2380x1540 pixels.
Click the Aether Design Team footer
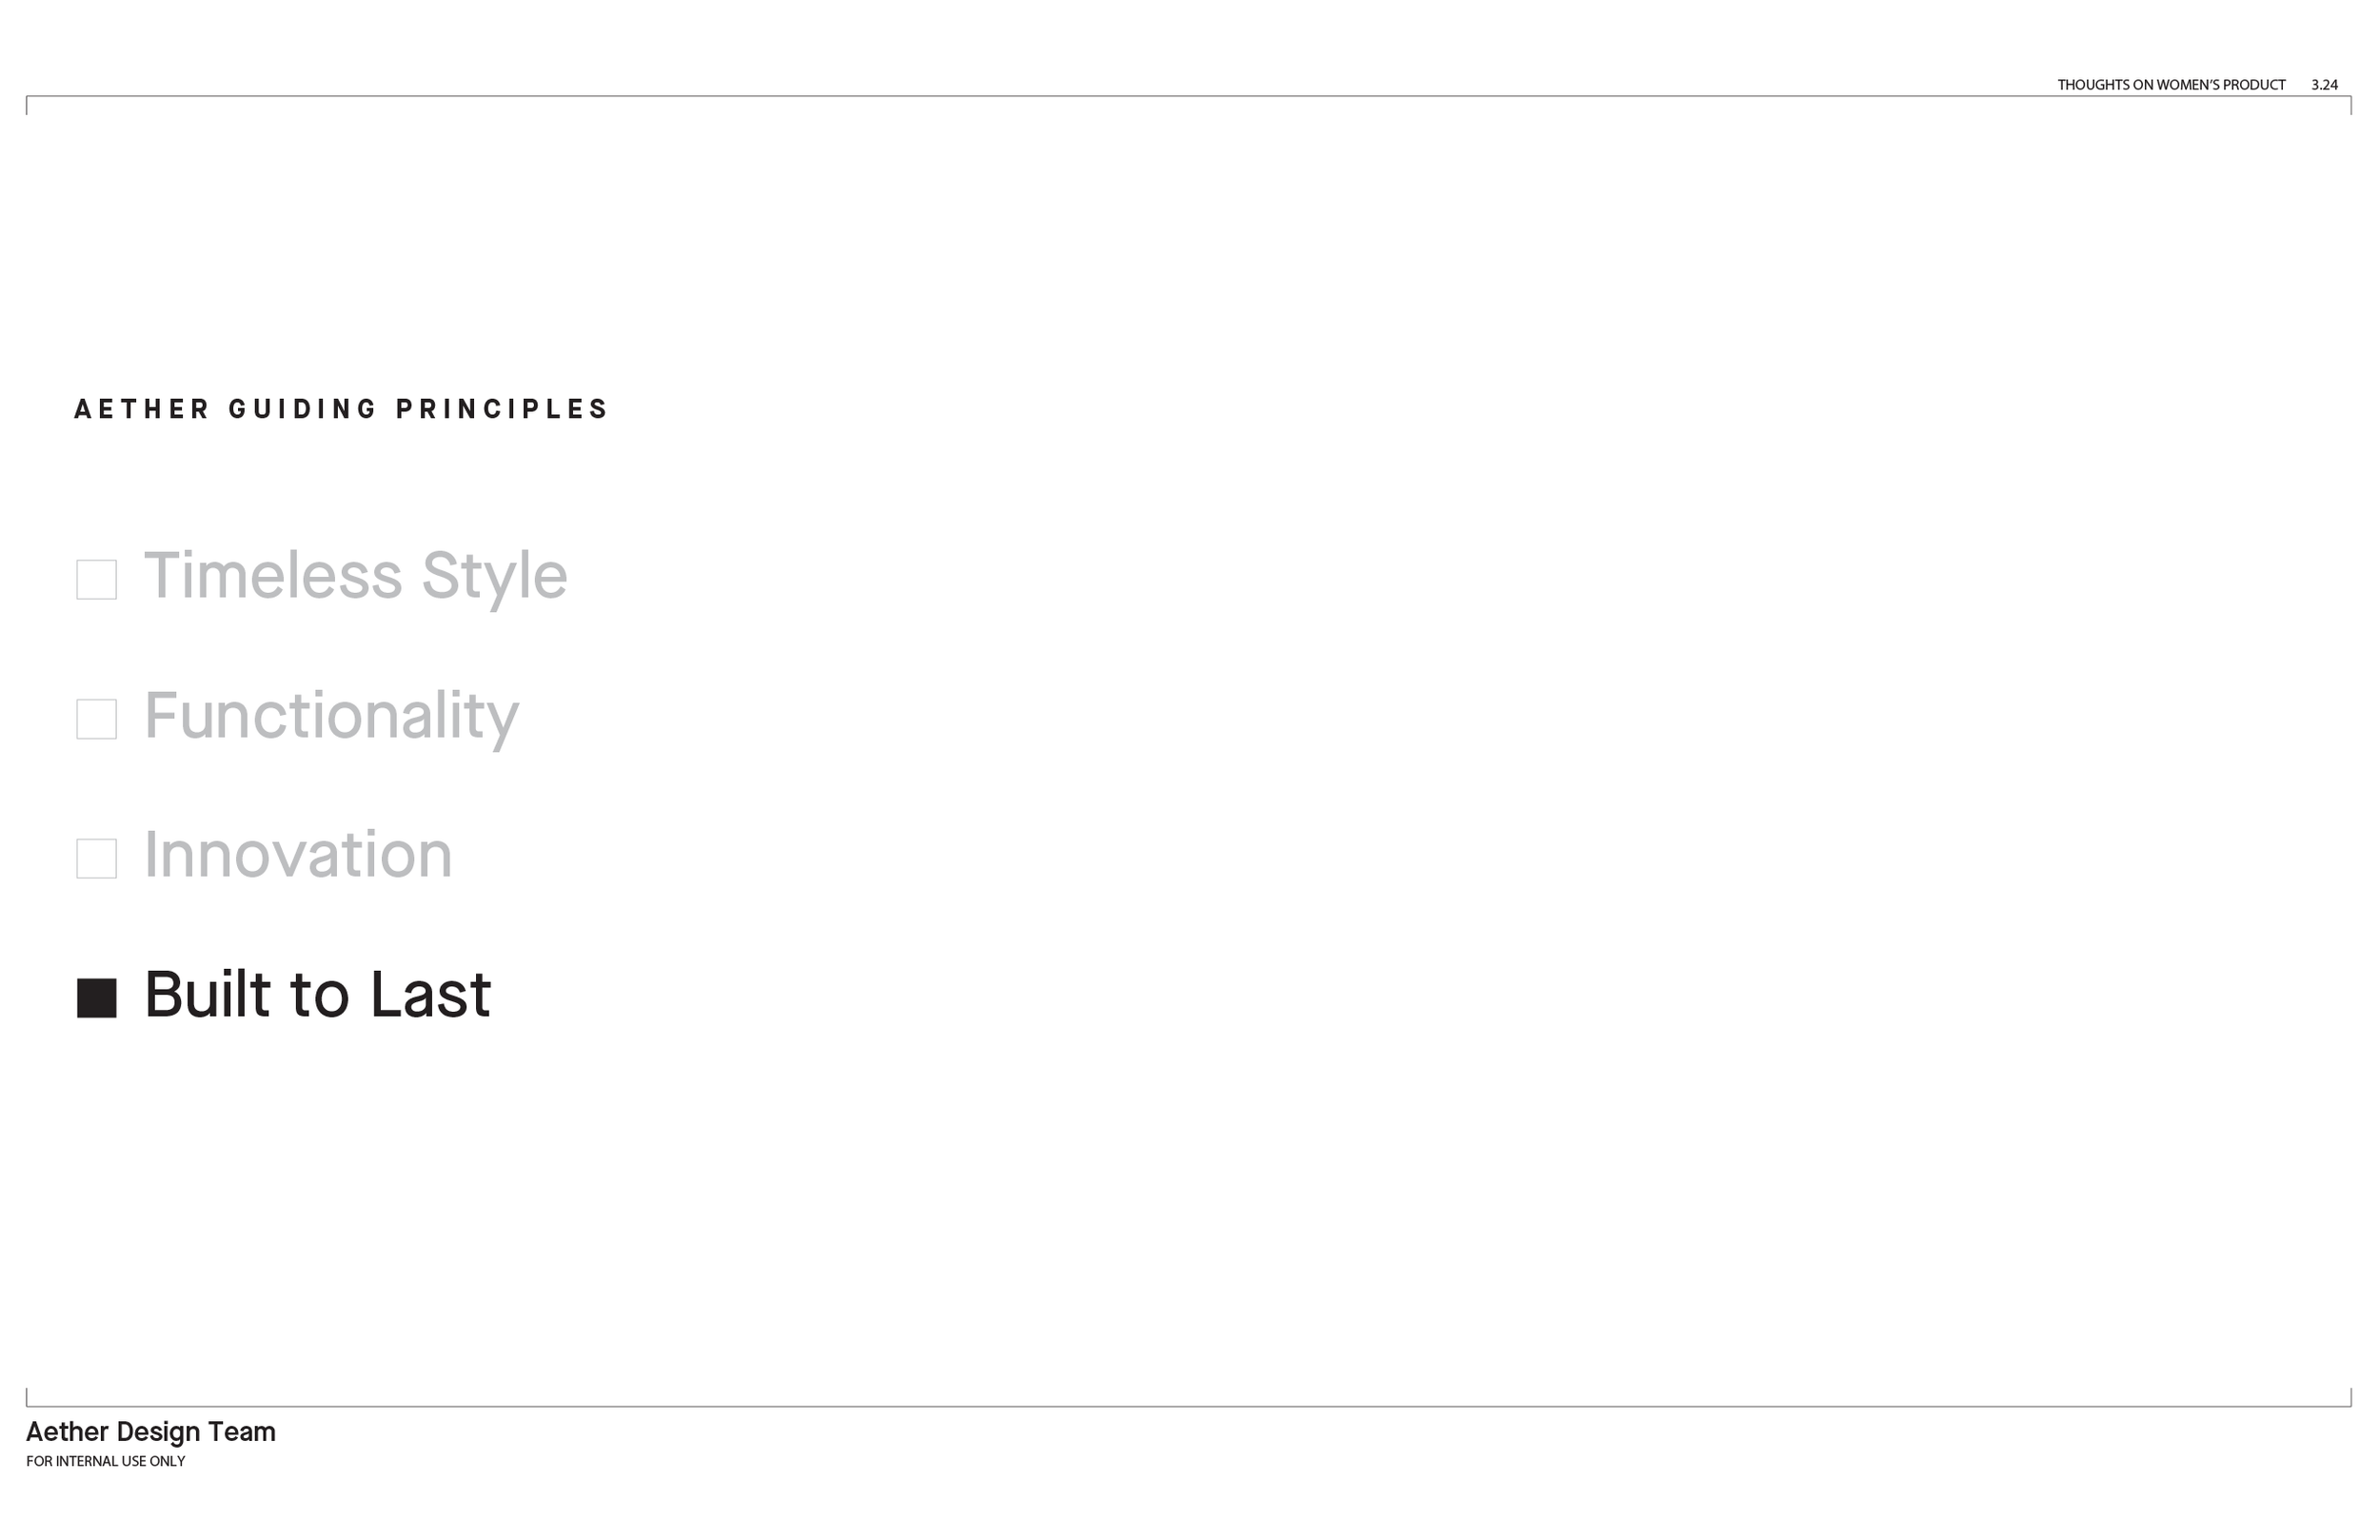click(x=151, y=1432)
